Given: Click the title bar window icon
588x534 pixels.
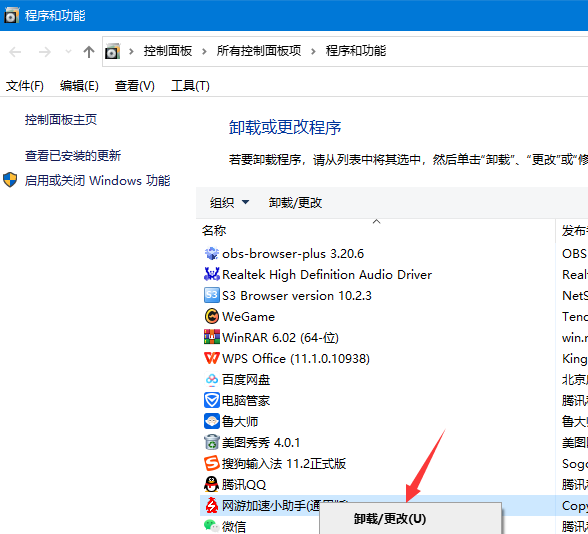Looking at the screenshot, I should 11,15.
